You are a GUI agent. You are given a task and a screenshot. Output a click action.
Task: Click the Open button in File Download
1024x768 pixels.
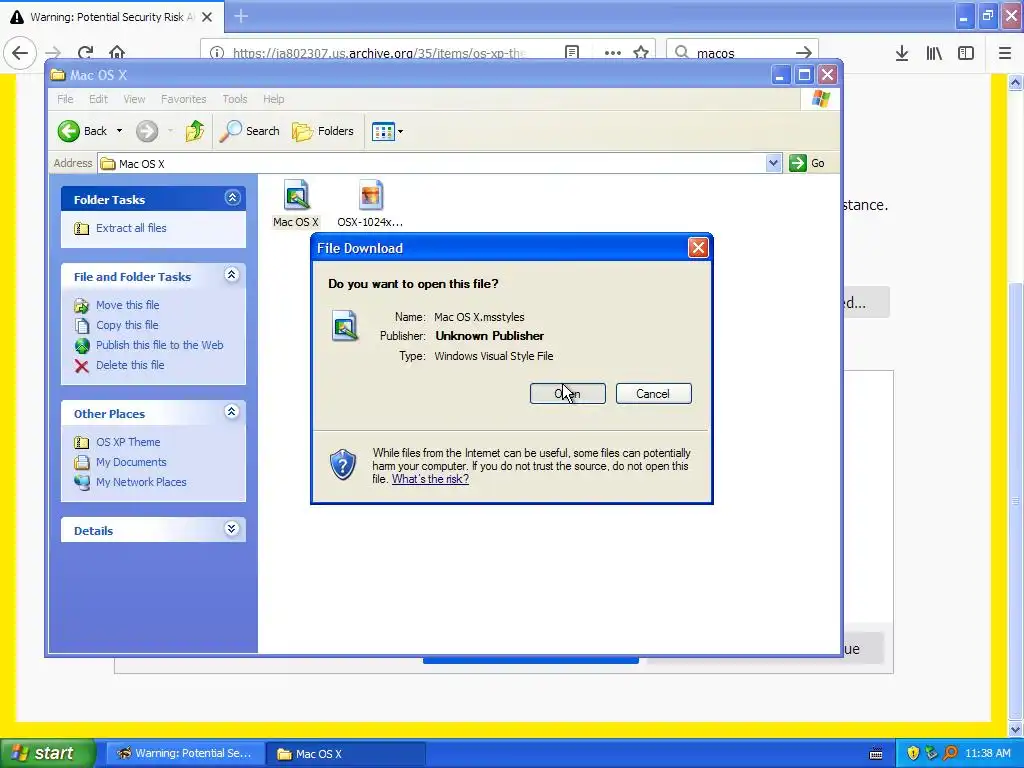click(x=568, y=394)
